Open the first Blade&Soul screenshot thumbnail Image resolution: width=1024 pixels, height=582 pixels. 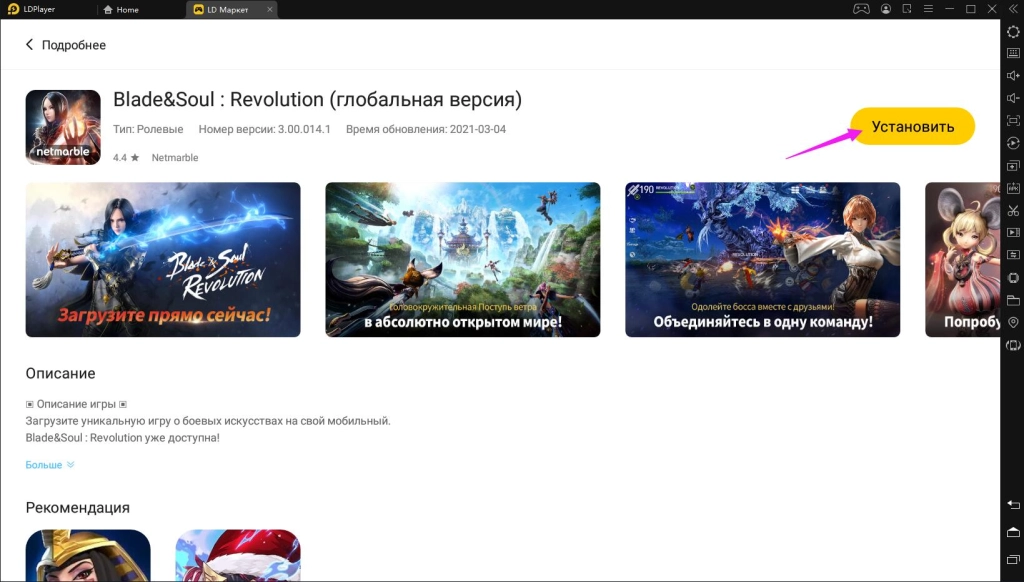click(x=162, y=259)
